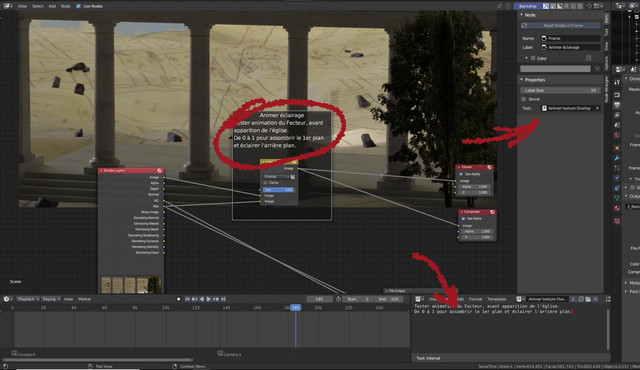640x370 pixels.
Task: Open the Keying dropdown in timeline
Action: (51, 299)
